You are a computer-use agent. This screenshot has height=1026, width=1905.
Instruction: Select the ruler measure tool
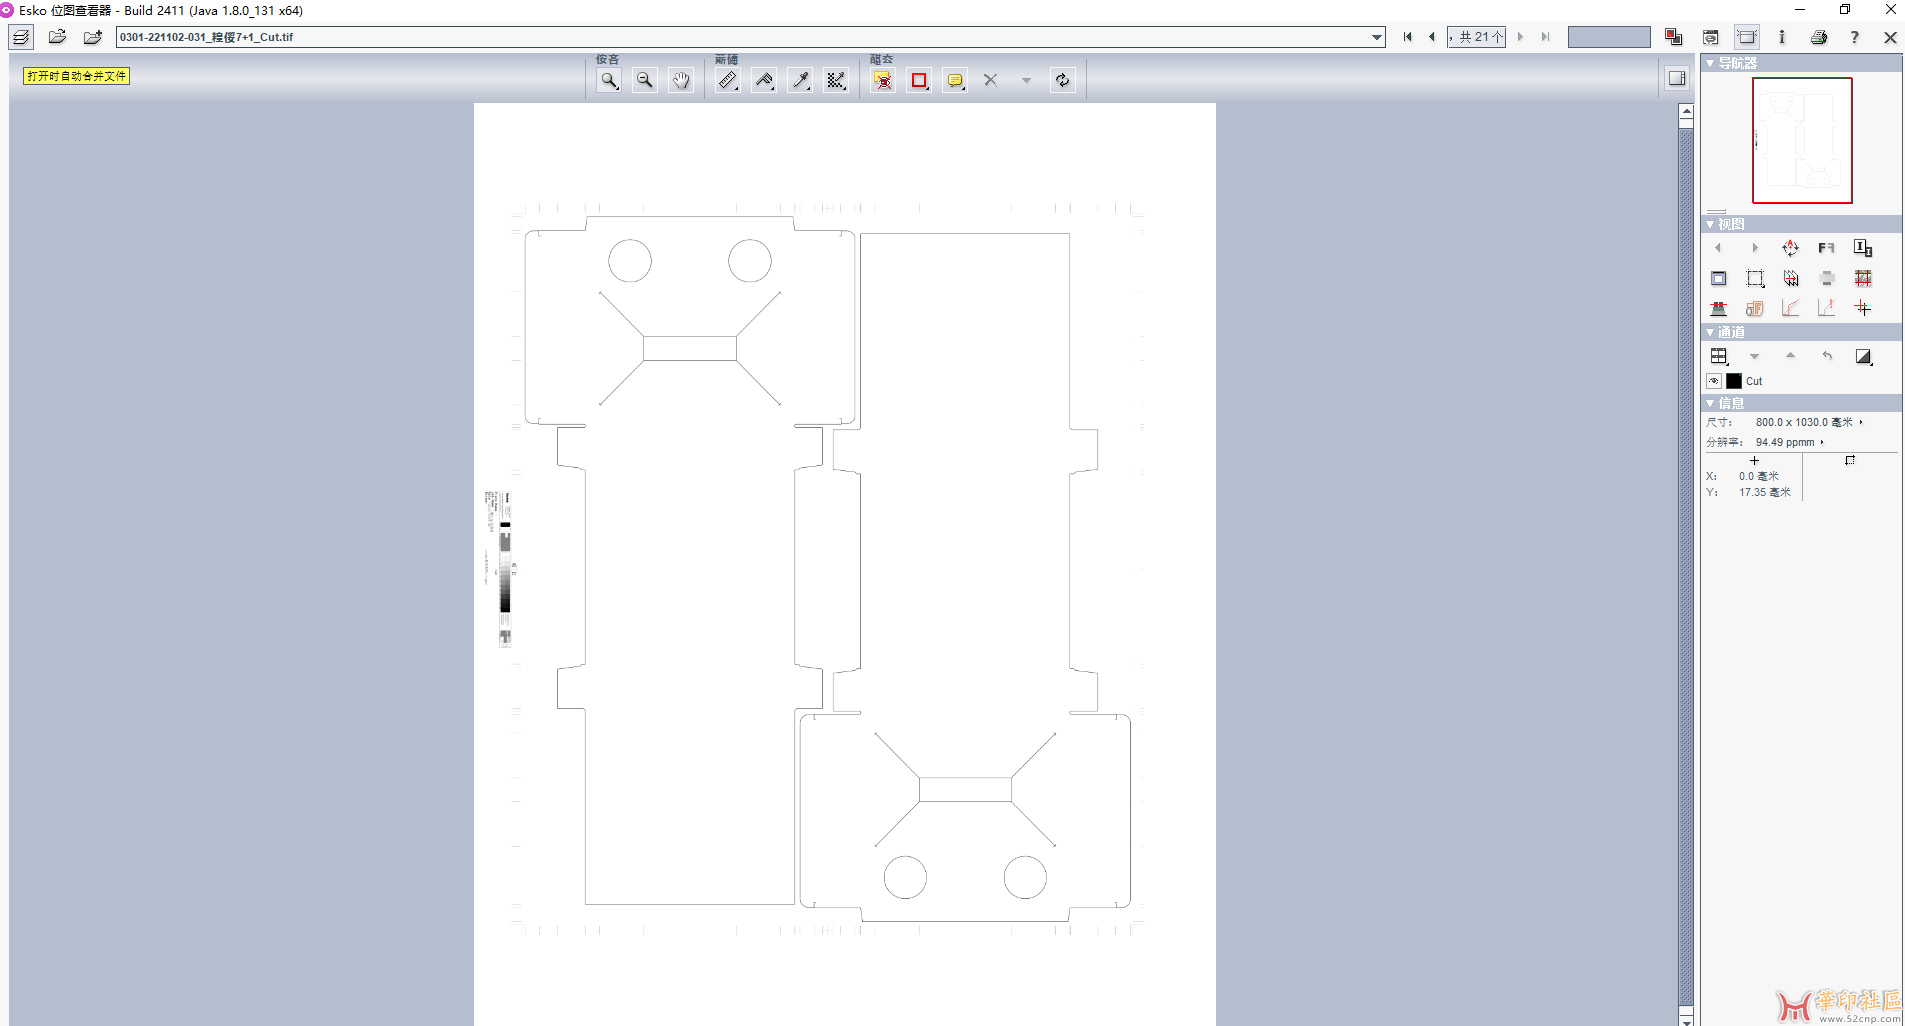click(728, 81)
